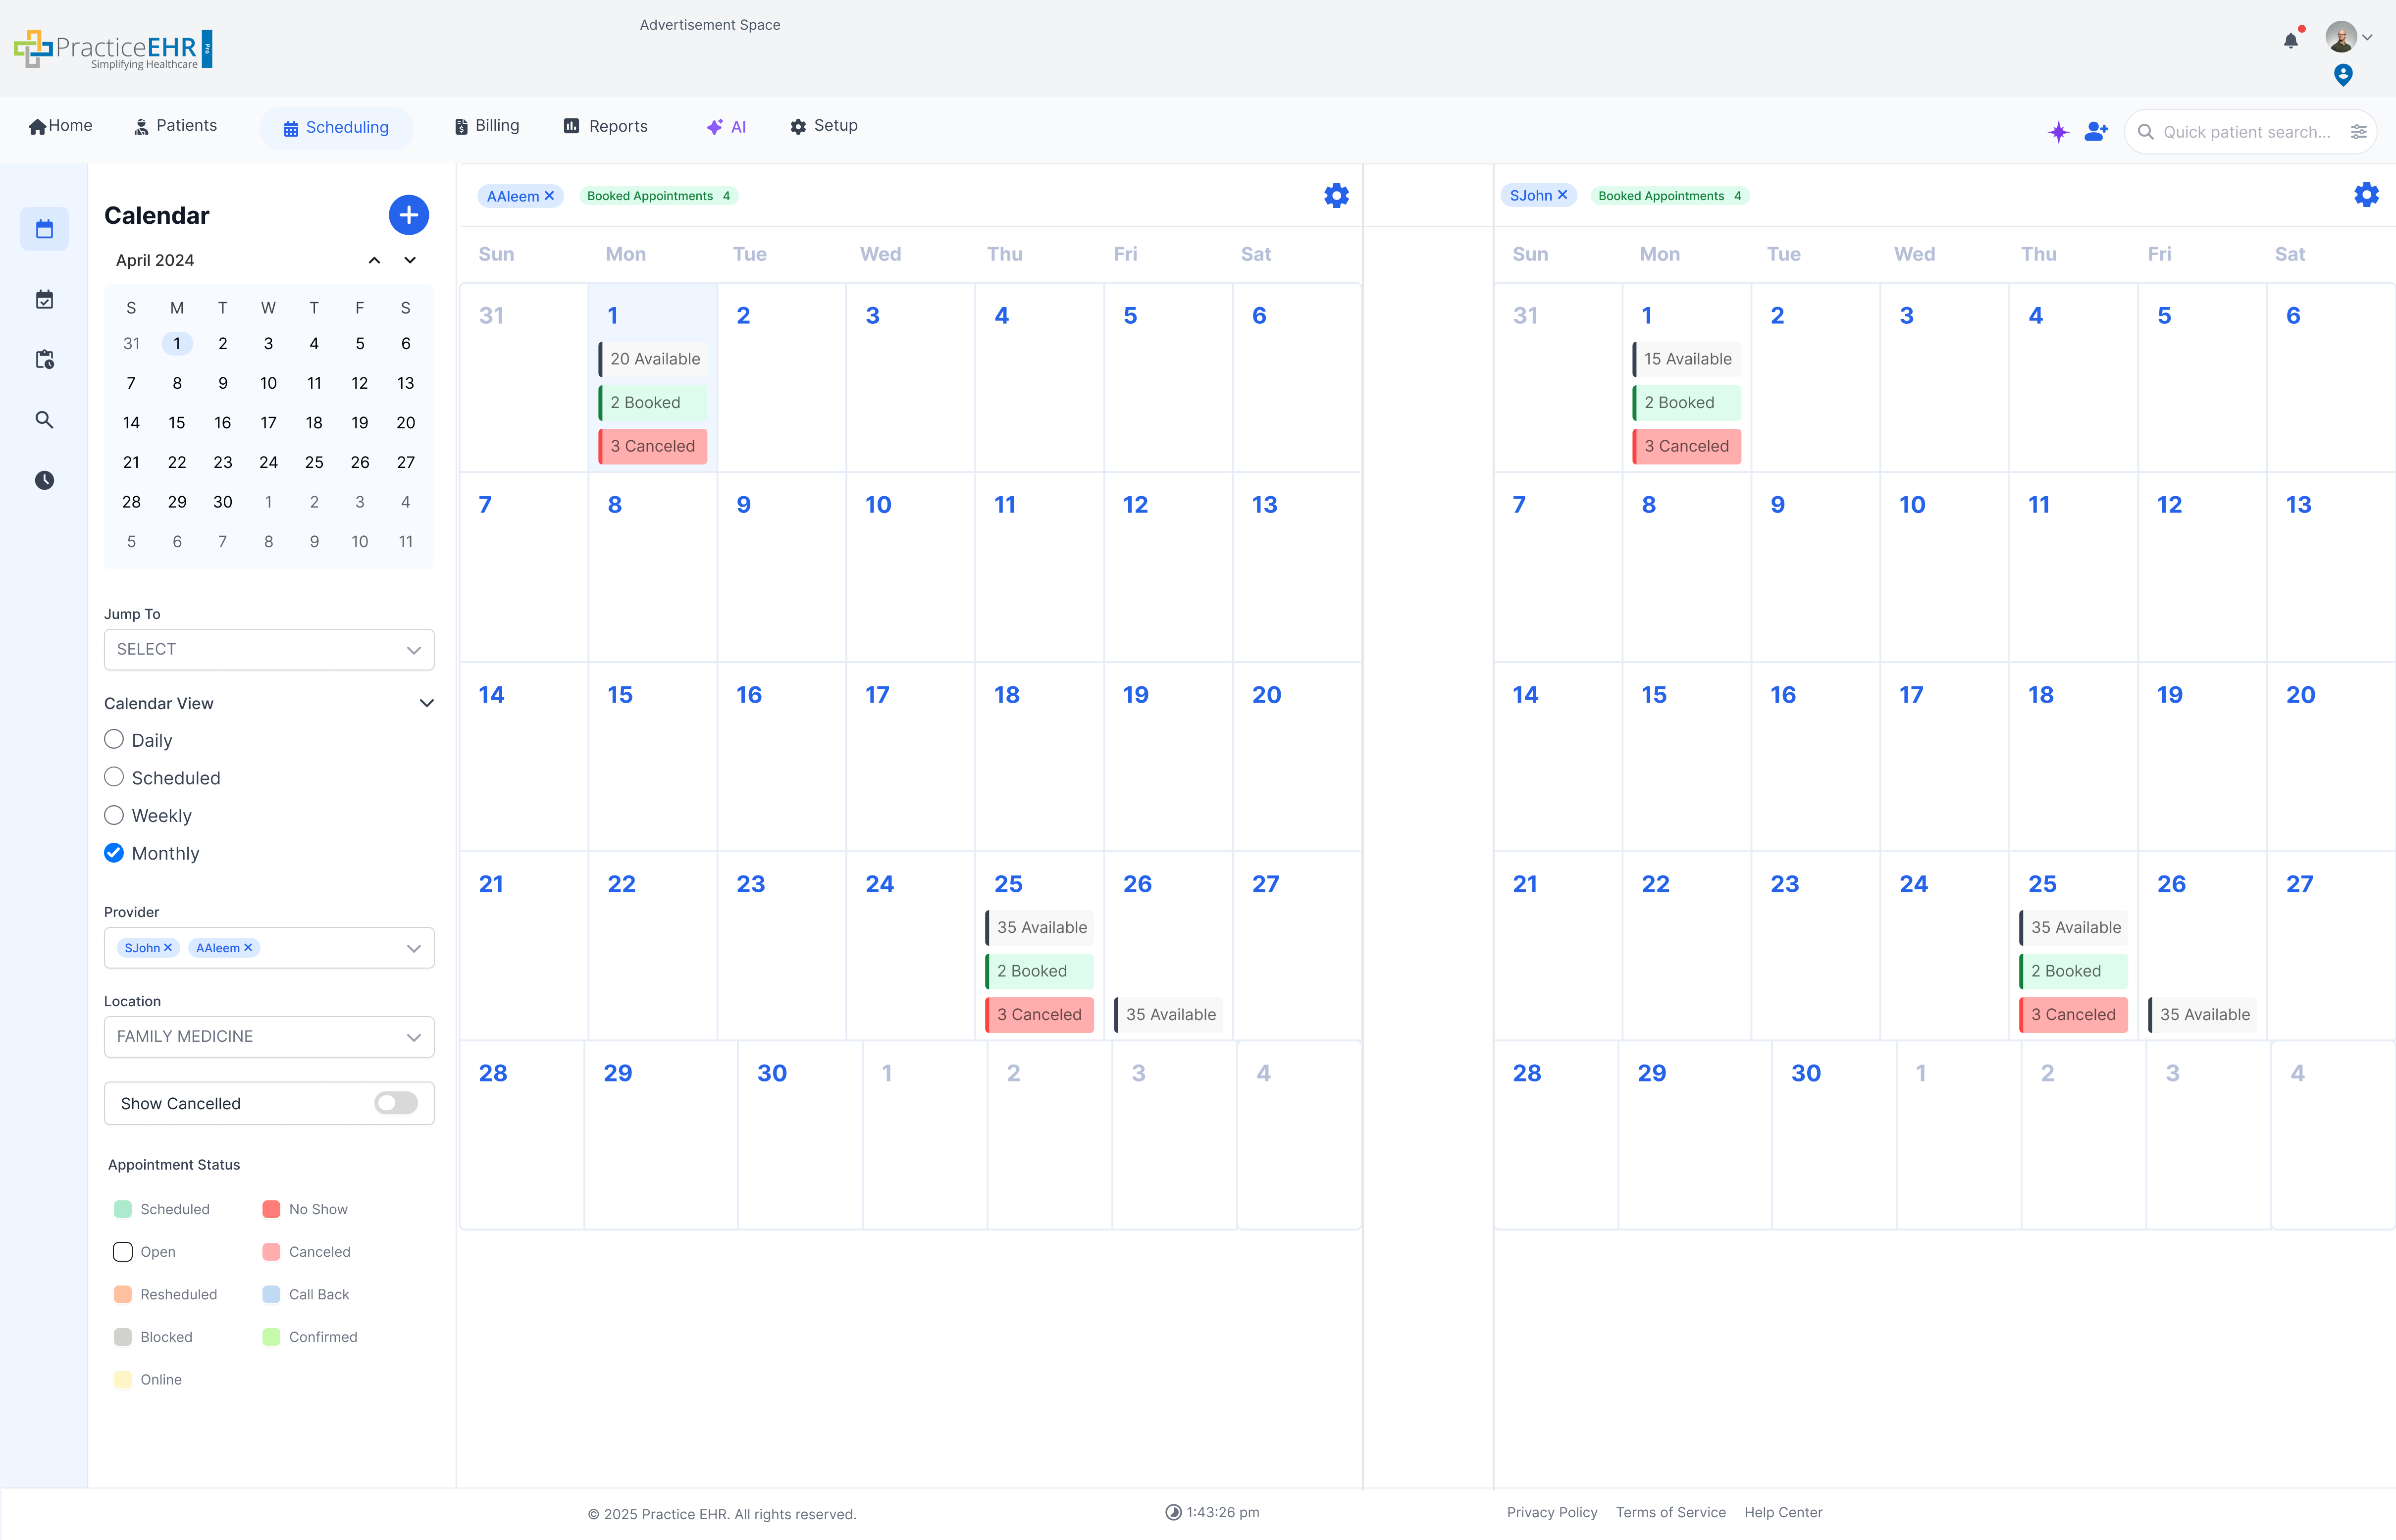This screenshot has width=2396, height=1540.
Task: Toggle the Show Cancelled switch
Action: (x=396, y=1103)
